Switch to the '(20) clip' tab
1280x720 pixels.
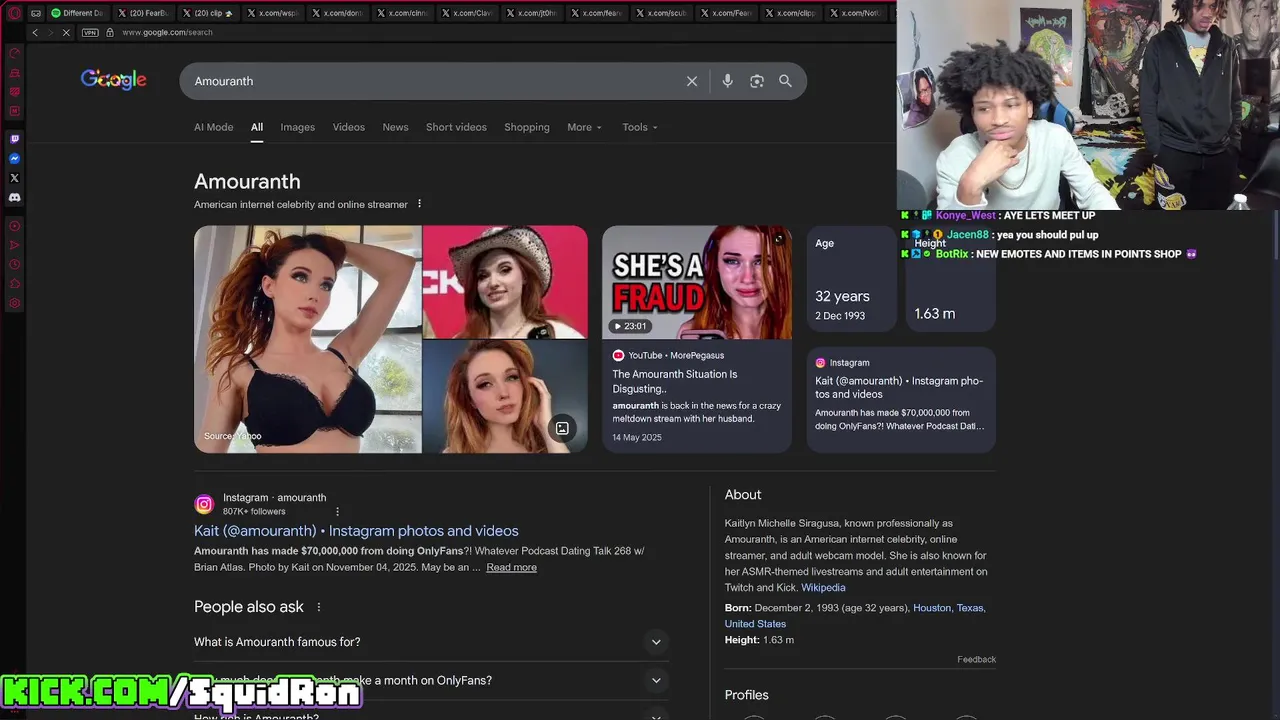(208, 13)
